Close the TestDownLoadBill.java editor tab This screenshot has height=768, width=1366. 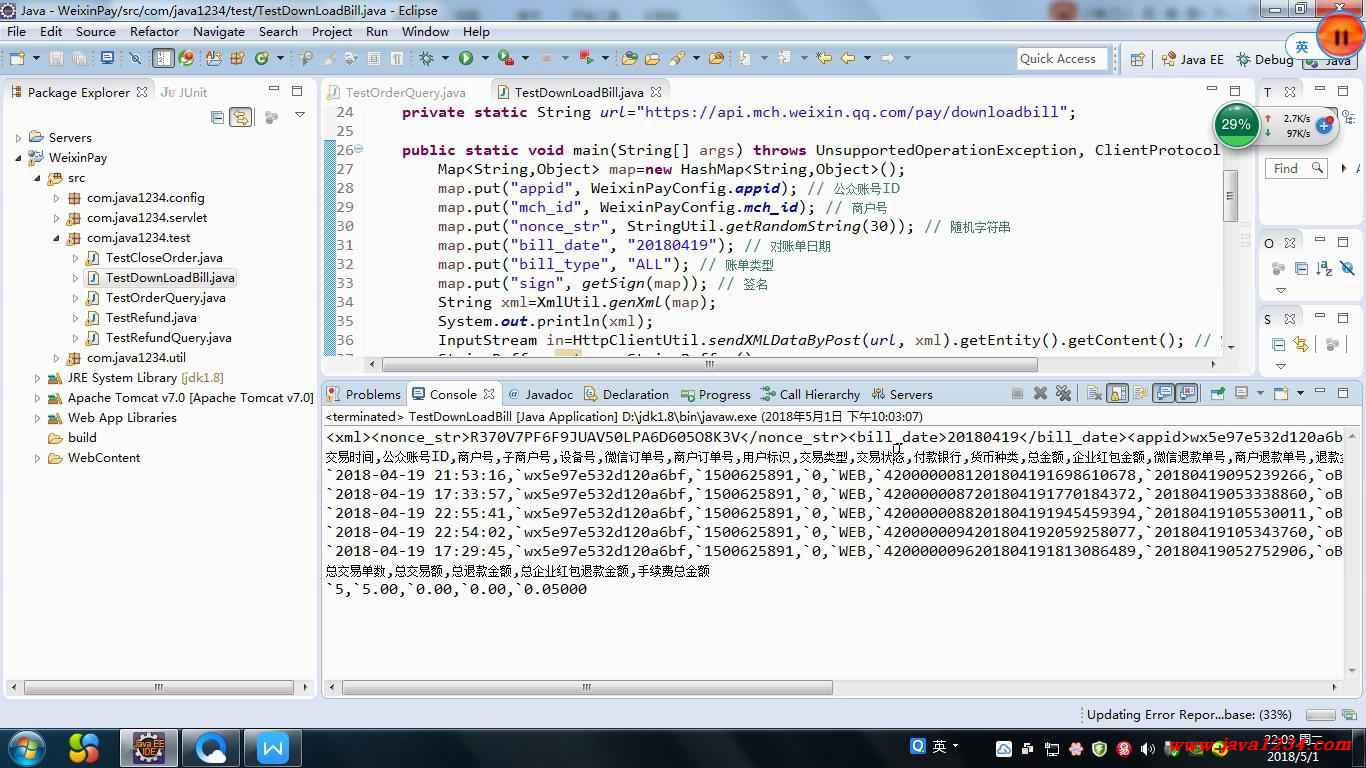tap(655, 92)
